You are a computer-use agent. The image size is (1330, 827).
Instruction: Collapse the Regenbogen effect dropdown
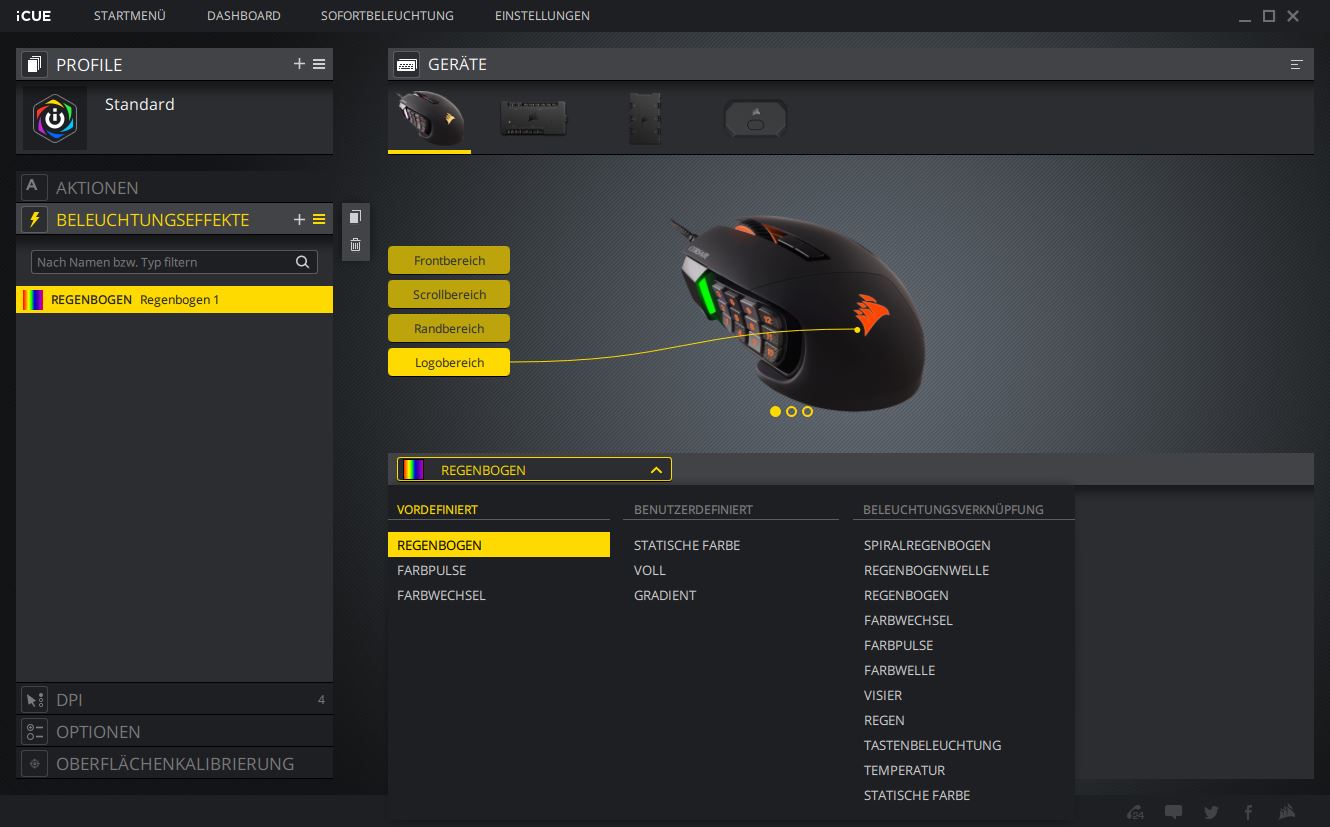pos(656,469)
